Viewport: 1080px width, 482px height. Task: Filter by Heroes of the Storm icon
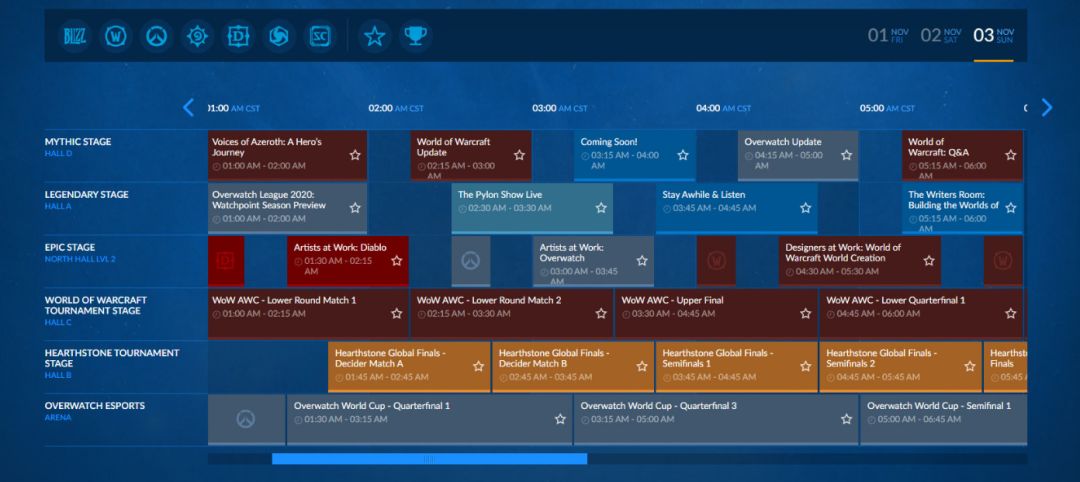pyautogui.click(x=278, y=36)
